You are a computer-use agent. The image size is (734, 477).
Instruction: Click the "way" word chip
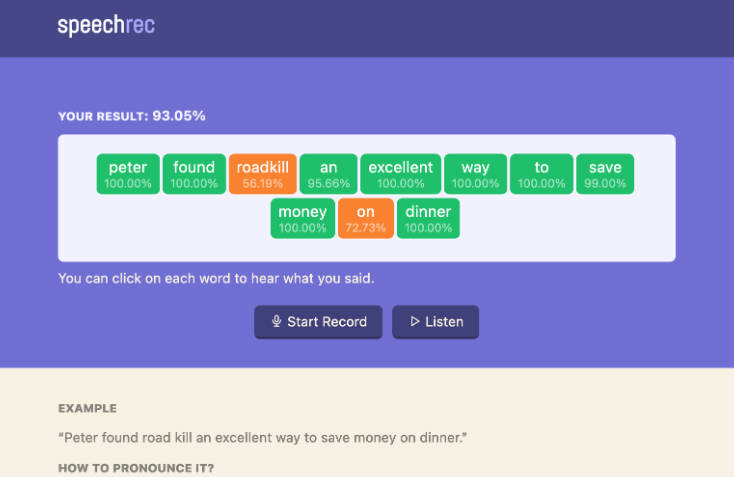coord(475,174)
